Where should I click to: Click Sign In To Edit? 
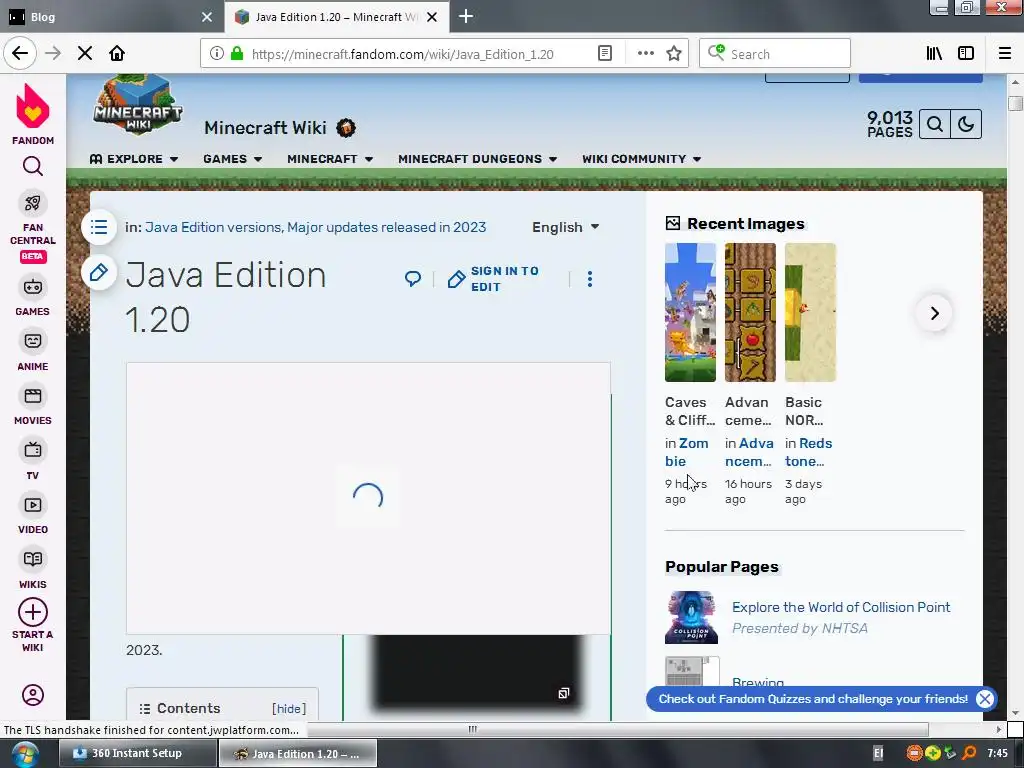[493, 279]
